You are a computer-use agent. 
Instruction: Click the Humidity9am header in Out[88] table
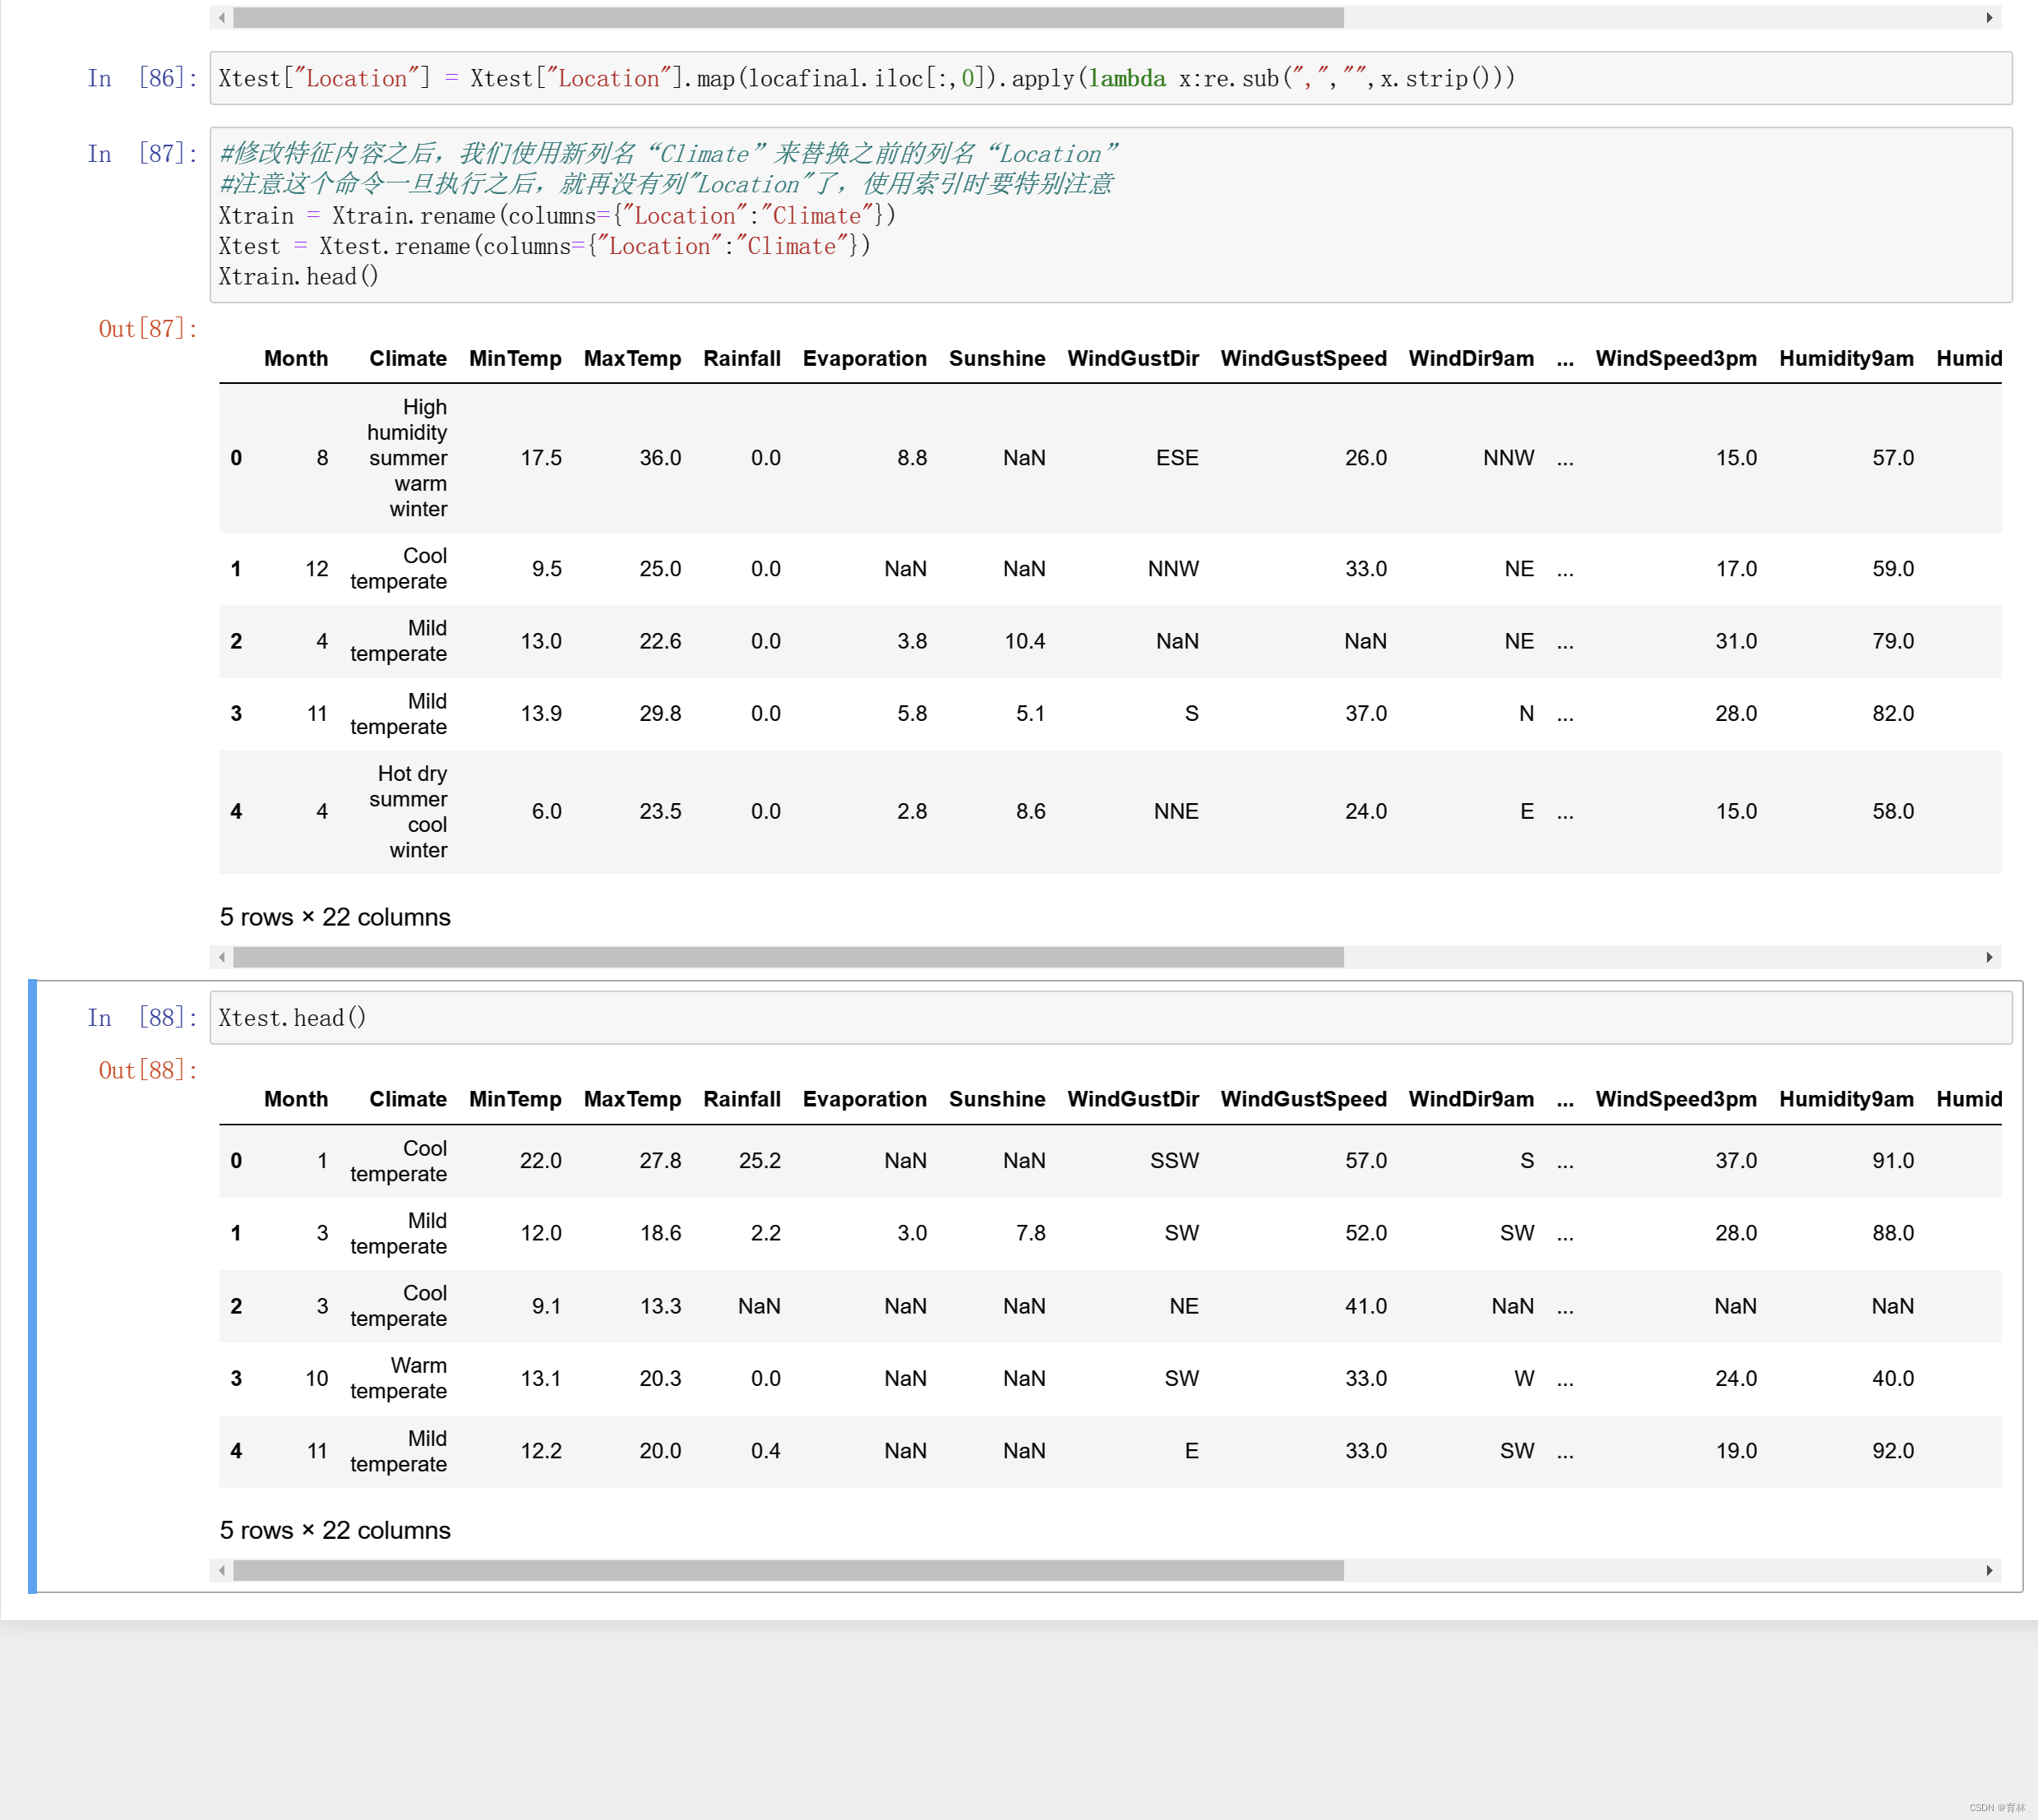click(1846, 1099)
